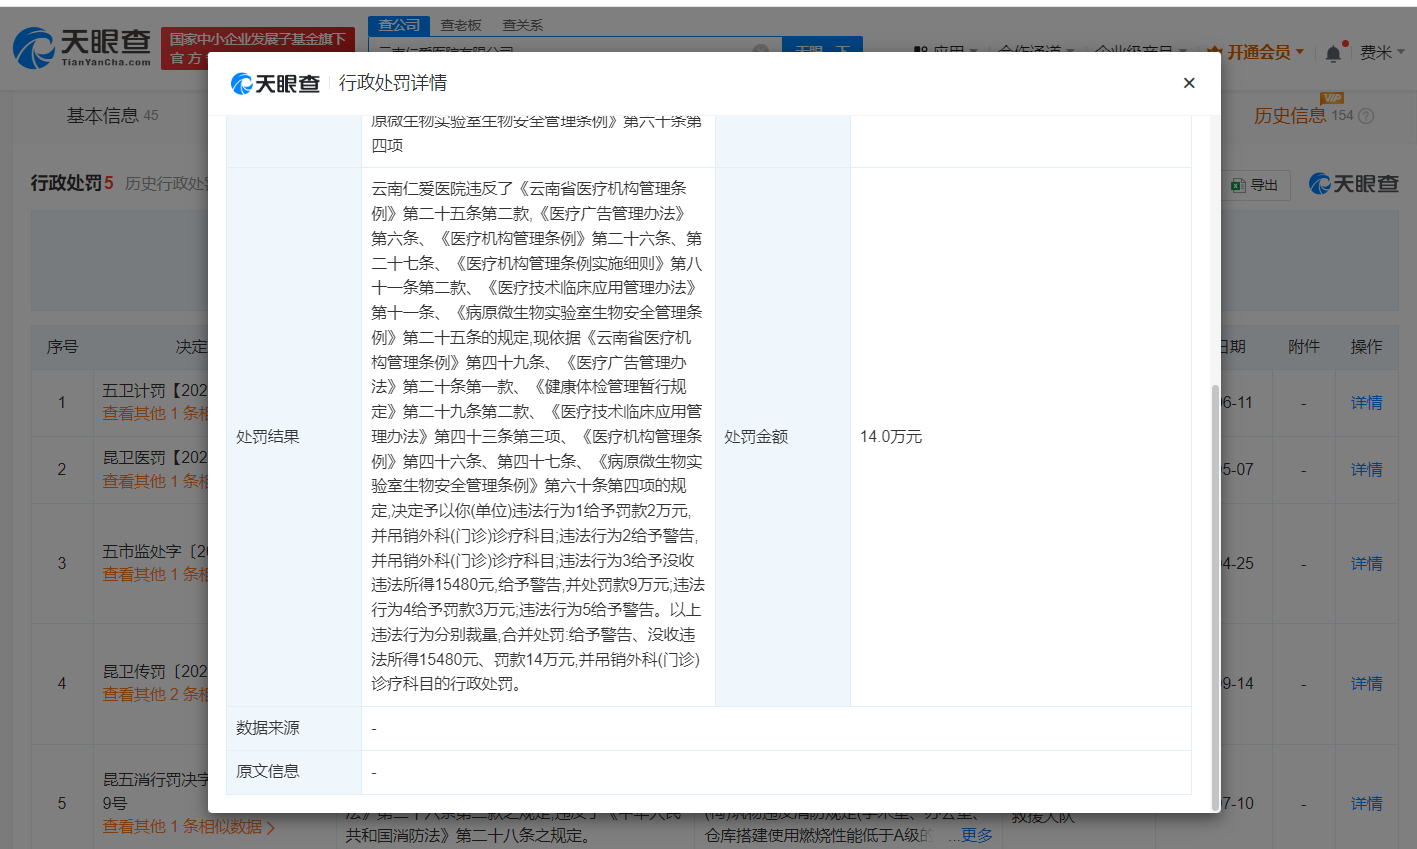Screen dimensions: 1417x849
Task: Click the 更多 link at the bottom
Action: click(x=977, y=835)
